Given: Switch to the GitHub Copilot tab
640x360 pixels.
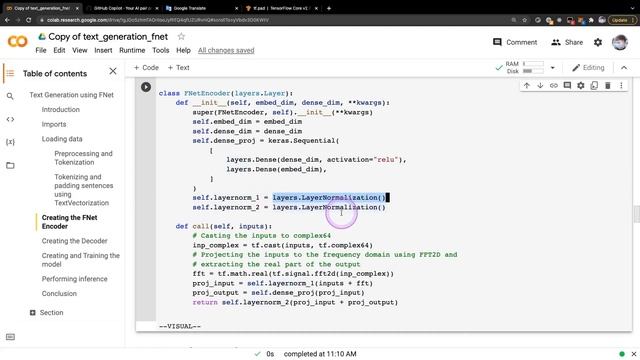Looking at the screenshot, I should tap(122, 8).
